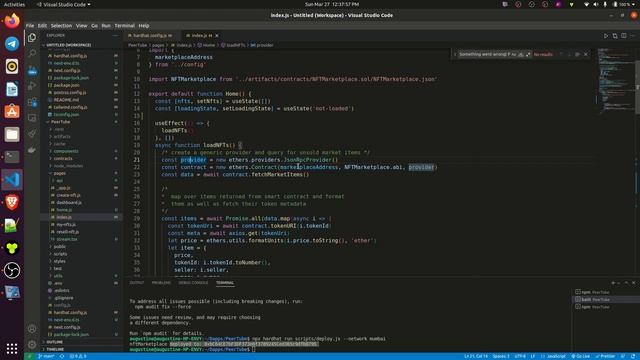Switch to the Debug Console panel tab
Image resolution: width=640 pixels, height=360 pixels.
[x=193, y=282]
